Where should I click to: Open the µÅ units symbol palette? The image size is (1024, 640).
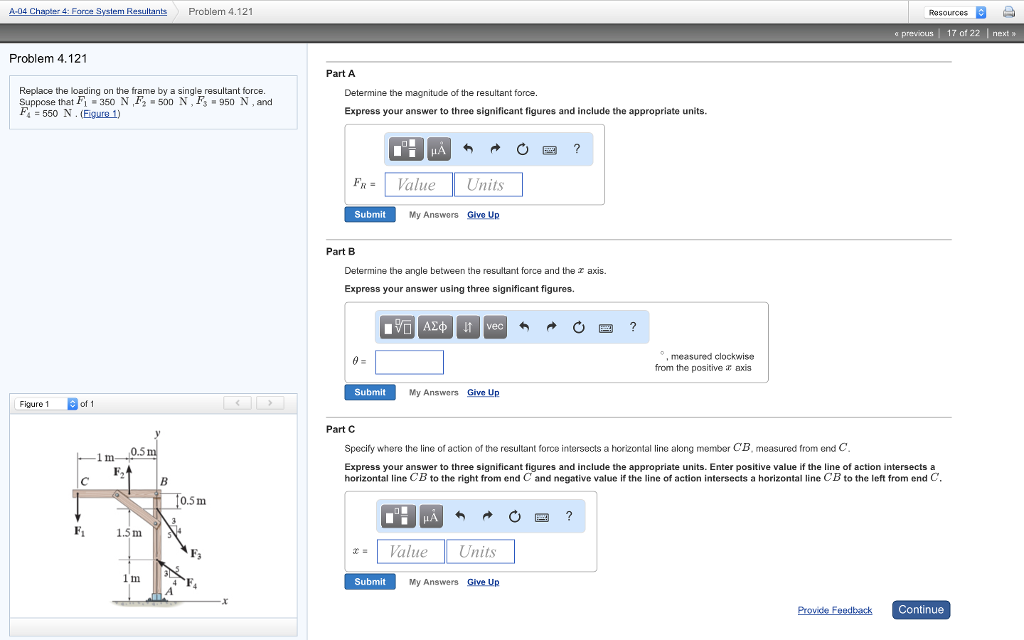438,149
